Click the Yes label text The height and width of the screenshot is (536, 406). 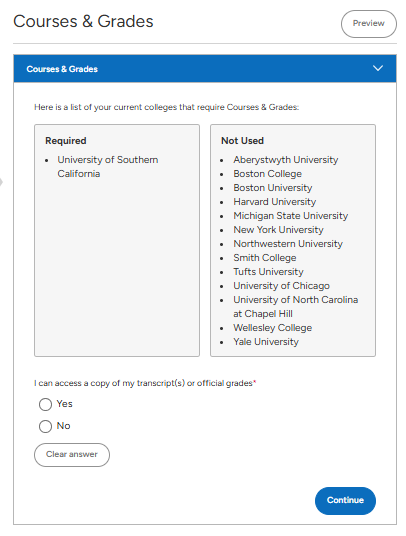click(65, 404)
